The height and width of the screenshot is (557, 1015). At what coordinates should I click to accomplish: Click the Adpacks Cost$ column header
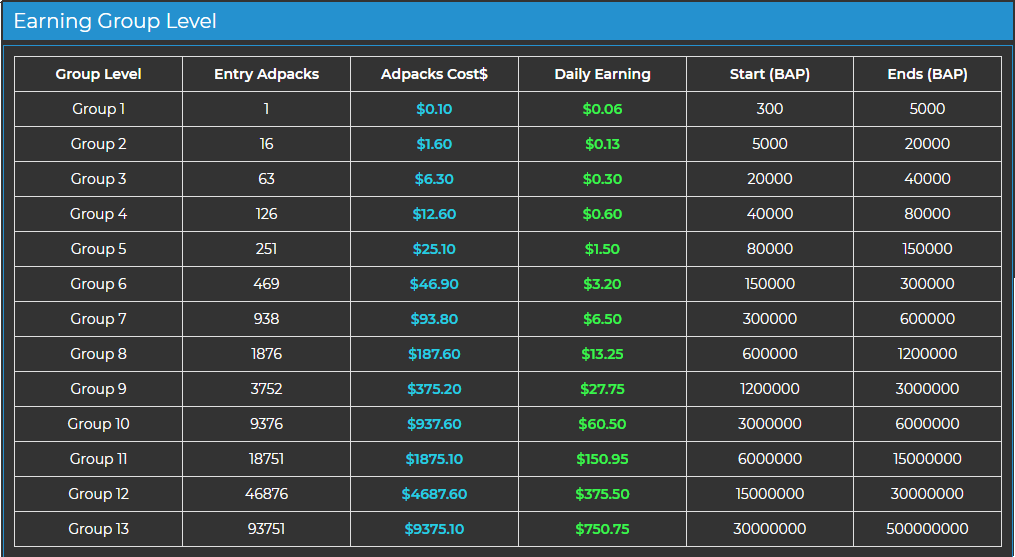tap(434, 74)
